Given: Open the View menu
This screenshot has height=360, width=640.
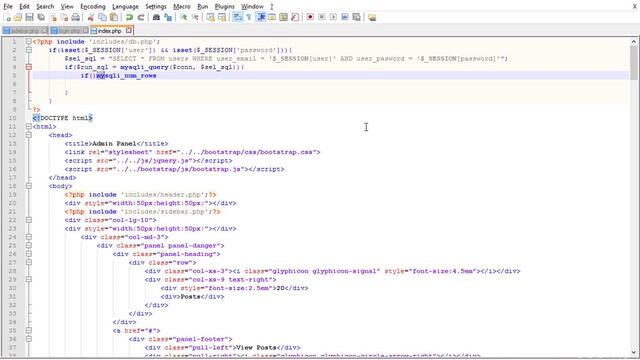Looking at the screenshot, I should click(x=67, y=7).
